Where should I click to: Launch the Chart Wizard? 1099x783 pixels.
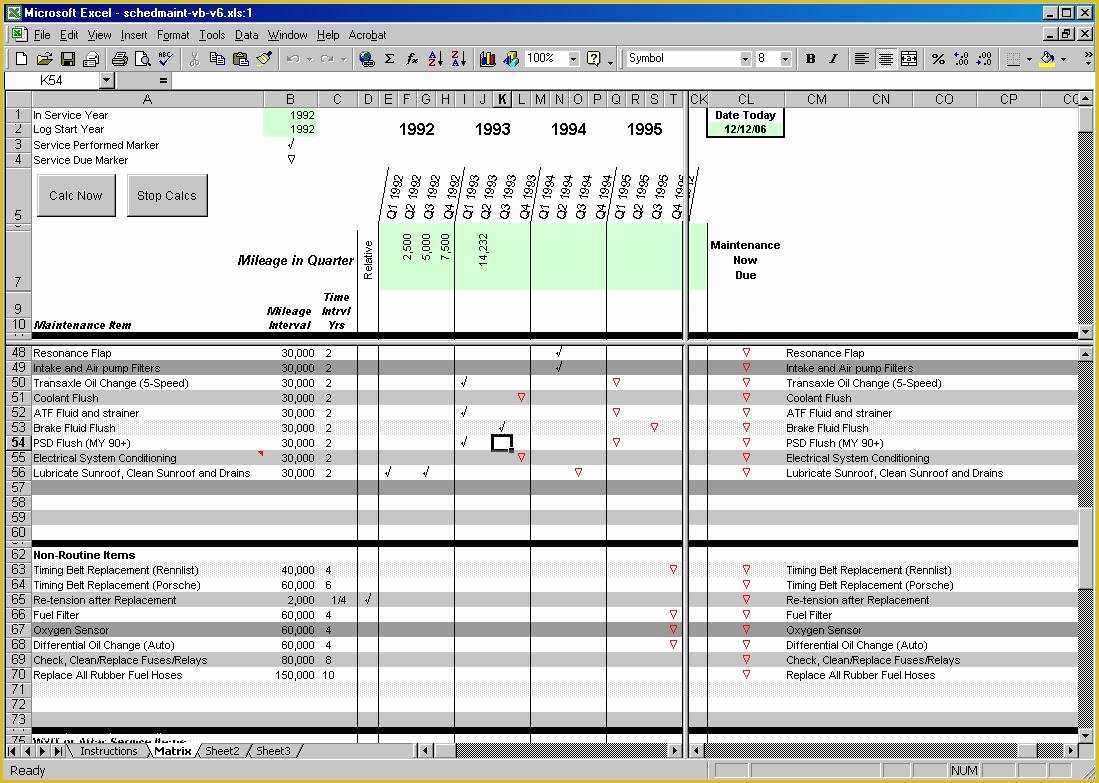pos(488,58)
